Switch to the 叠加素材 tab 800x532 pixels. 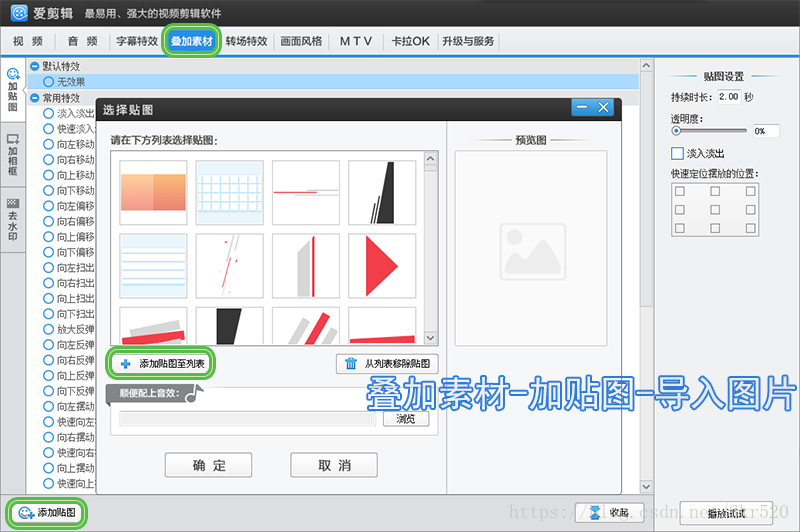click(191, 41)
